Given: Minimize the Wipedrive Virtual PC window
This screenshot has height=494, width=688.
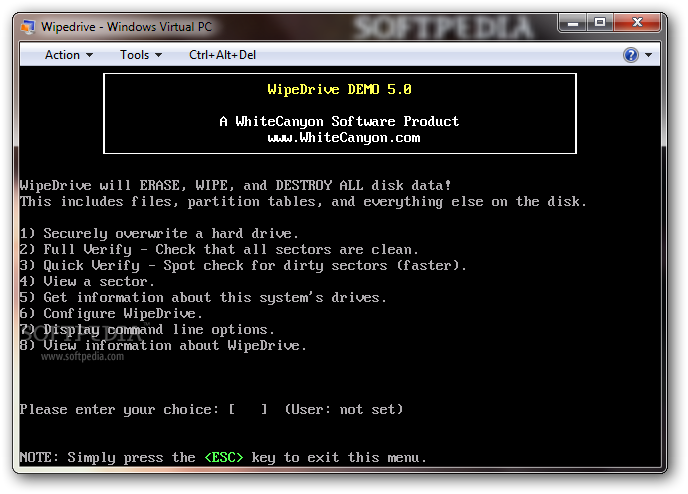Looking at the screenshot, I should [573, 23].
